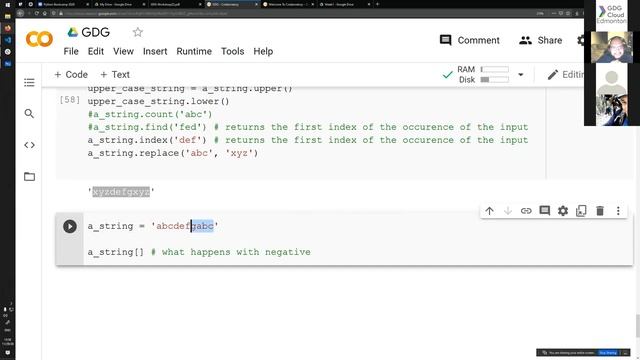
Task: Click the Google Drive icon beside GDG
Action: point(73,32)
